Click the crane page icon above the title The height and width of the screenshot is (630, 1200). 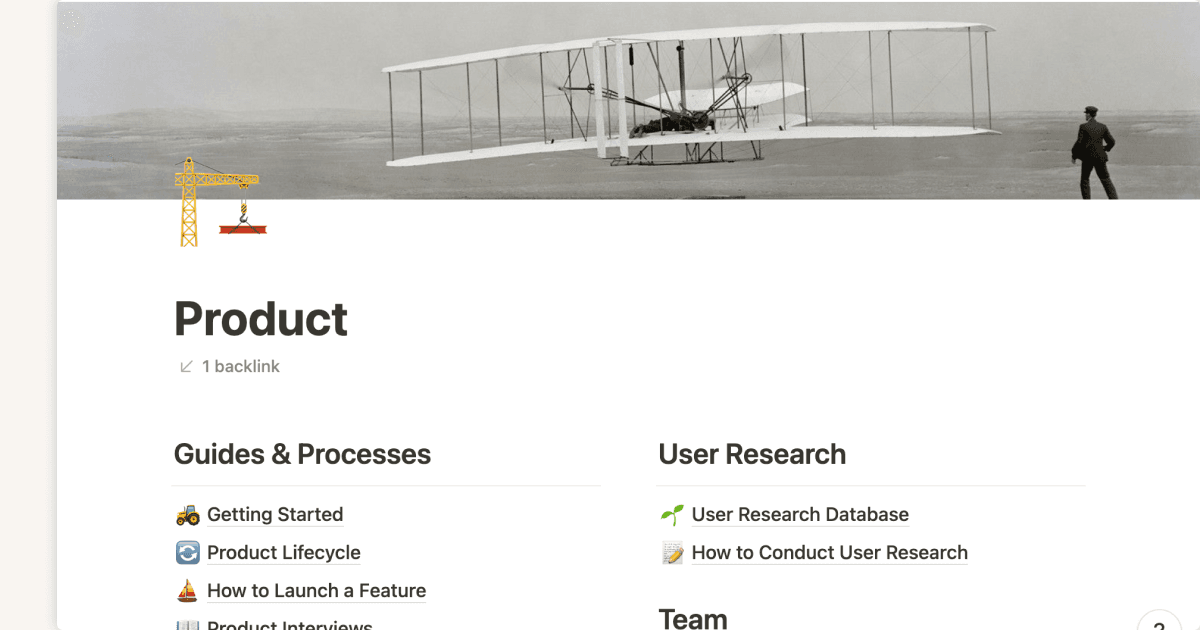coord(220,200)
